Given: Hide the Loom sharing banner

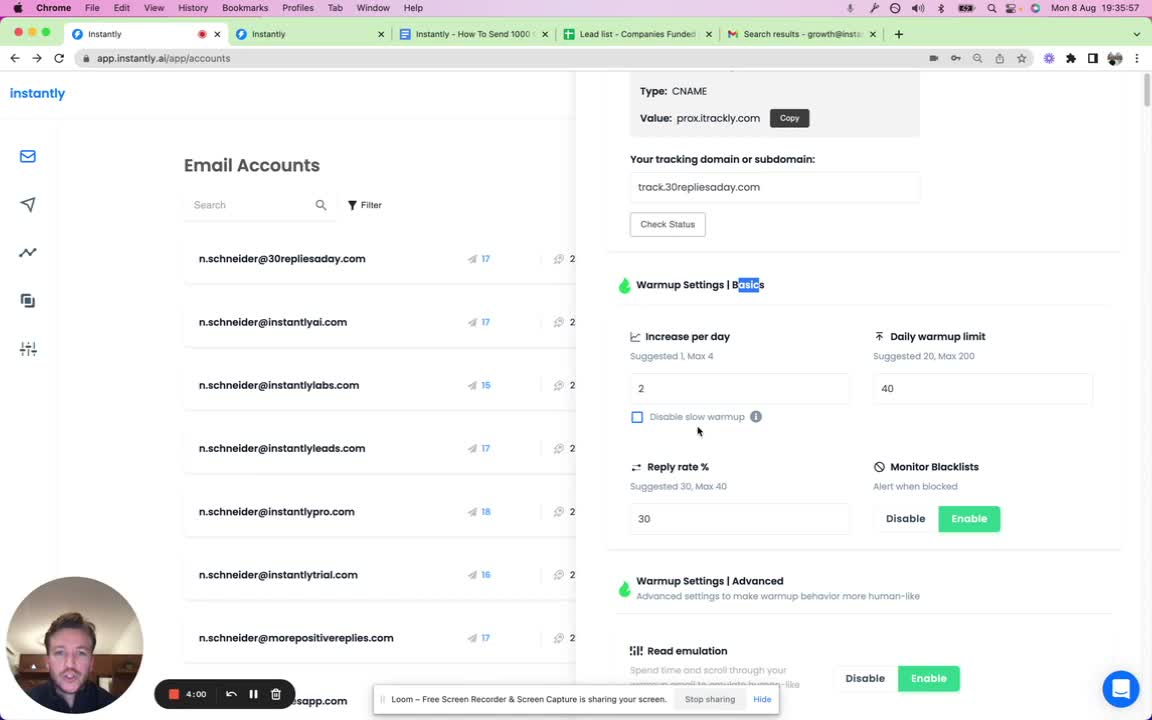Looking at the screenshot, I should click(762, 699).
